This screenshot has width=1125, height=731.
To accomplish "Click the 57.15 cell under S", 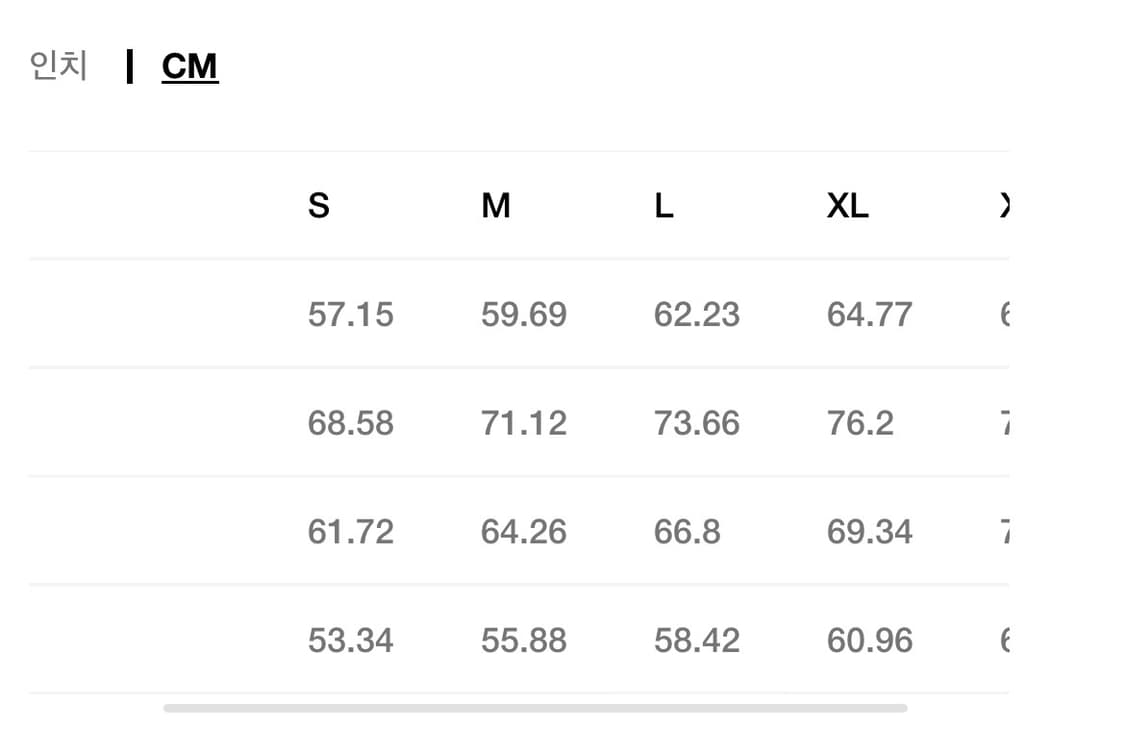I will coord(350,315).
